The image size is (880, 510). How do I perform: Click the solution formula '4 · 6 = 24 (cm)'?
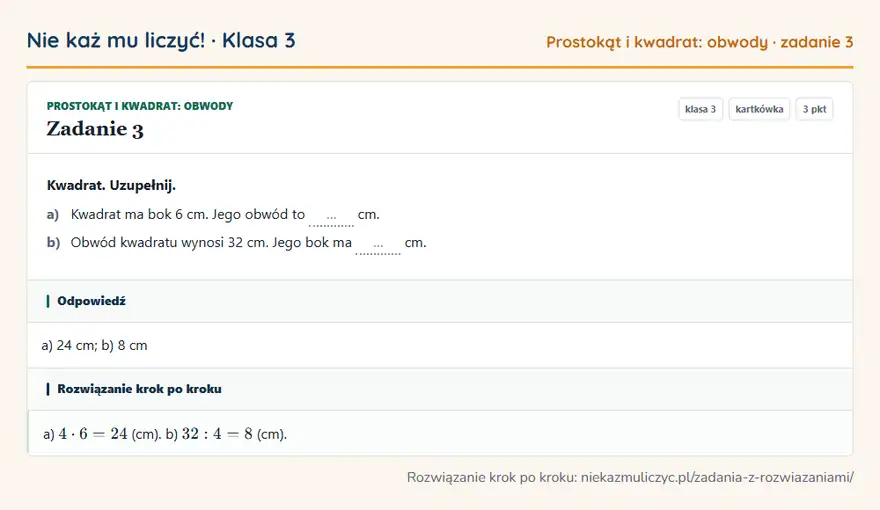pyautogui.click(x=110, y=434)
